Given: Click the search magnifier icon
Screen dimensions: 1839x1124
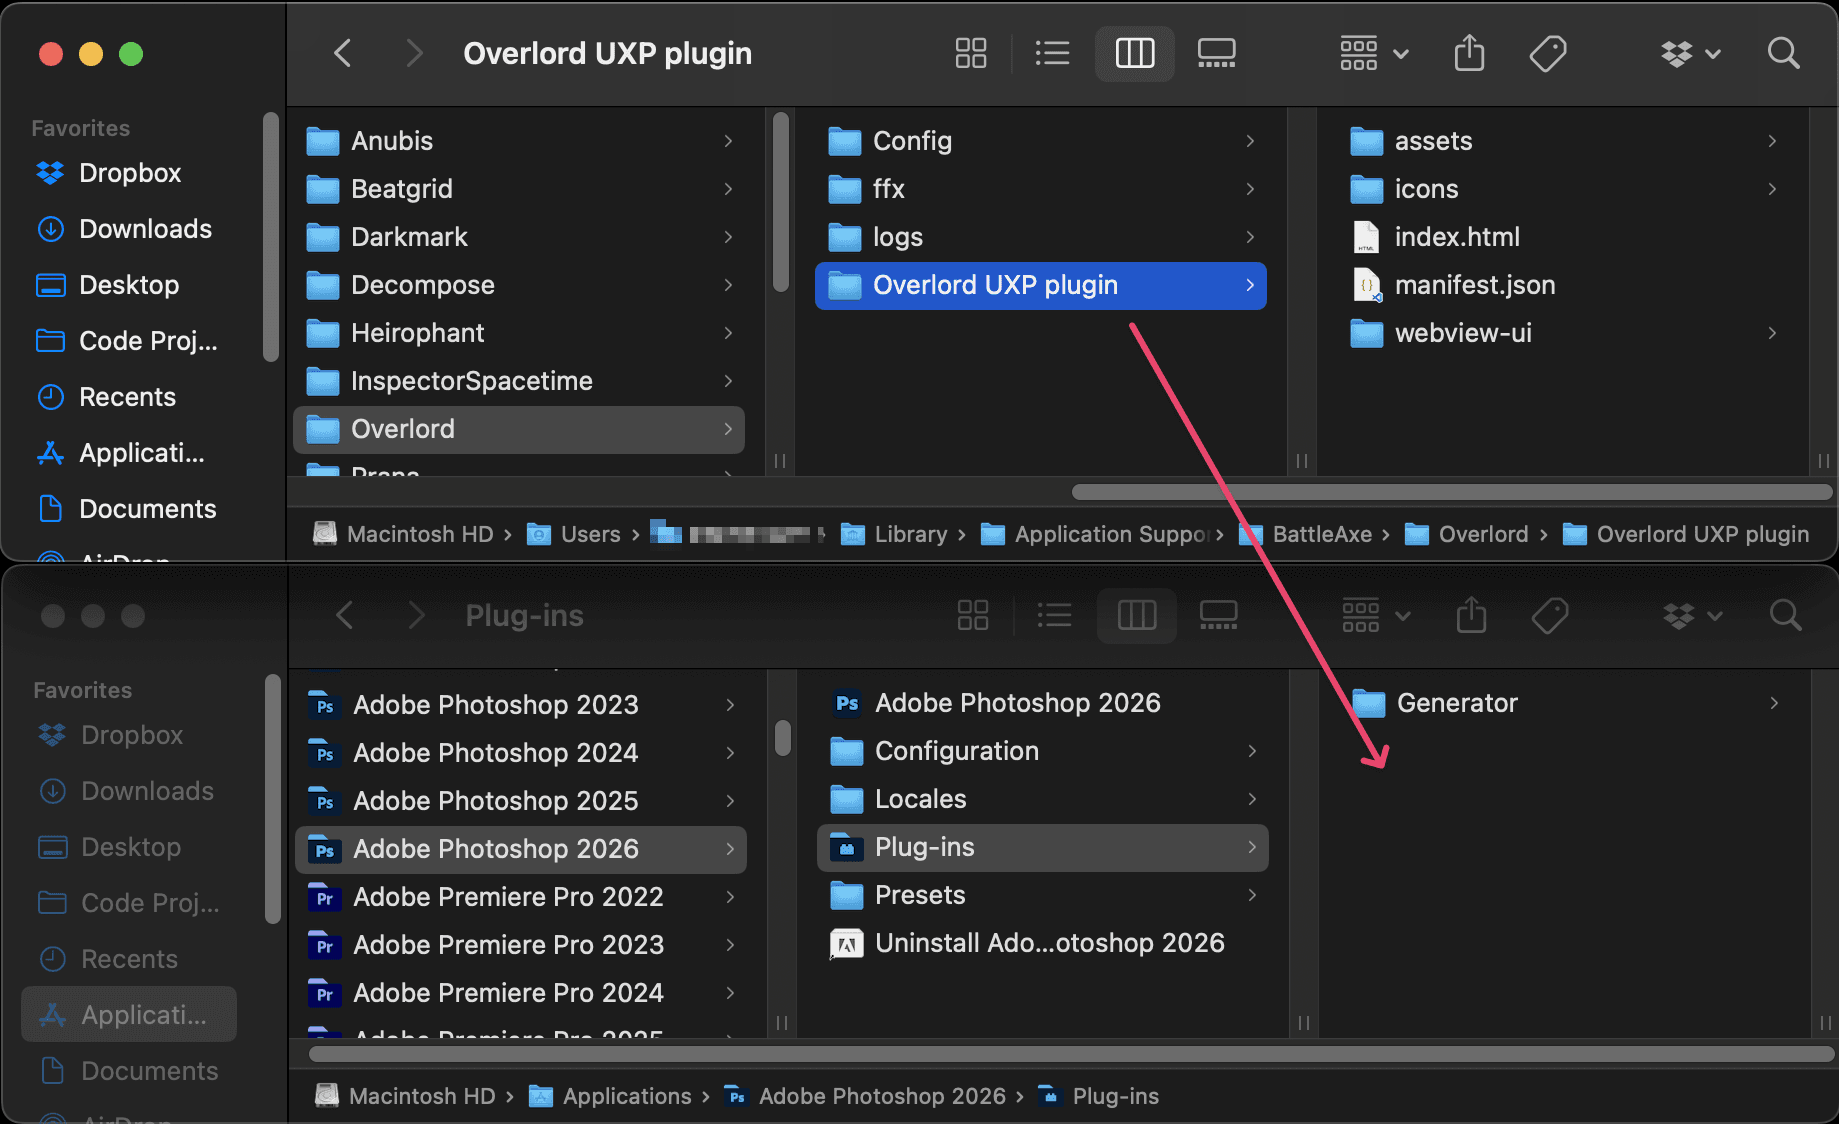Looking at the screenshot, I should click(x=1783, y=53).
